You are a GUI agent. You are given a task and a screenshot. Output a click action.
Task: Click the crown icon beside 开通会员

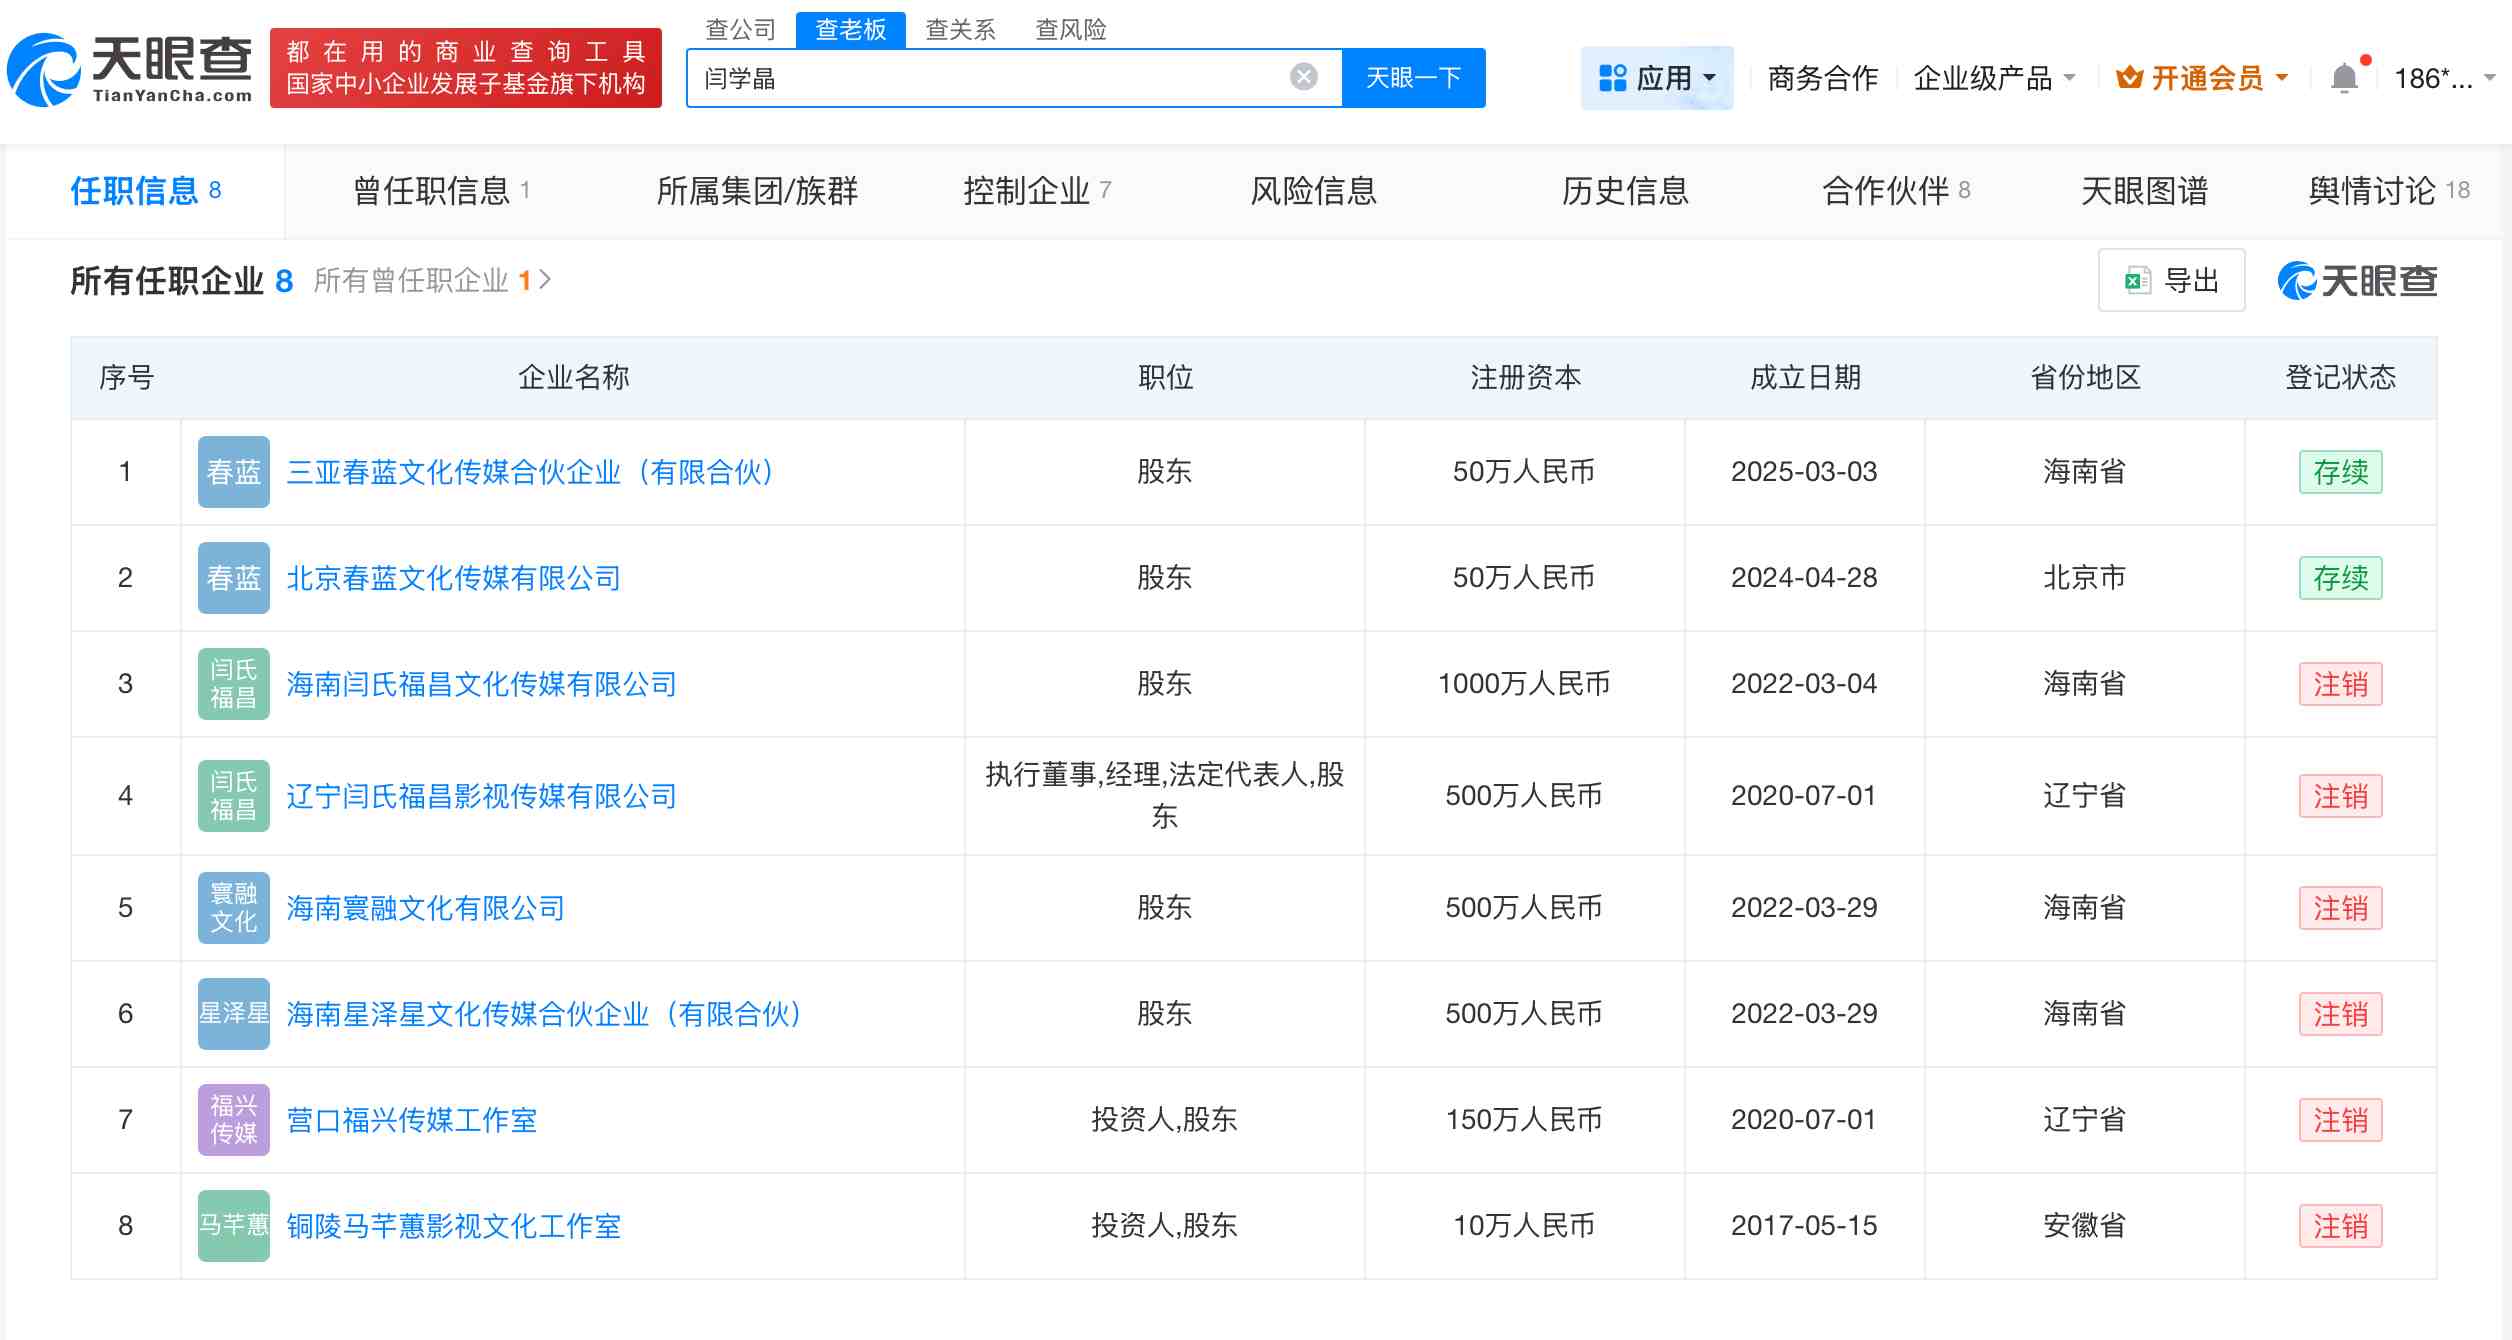point(2128,77)
